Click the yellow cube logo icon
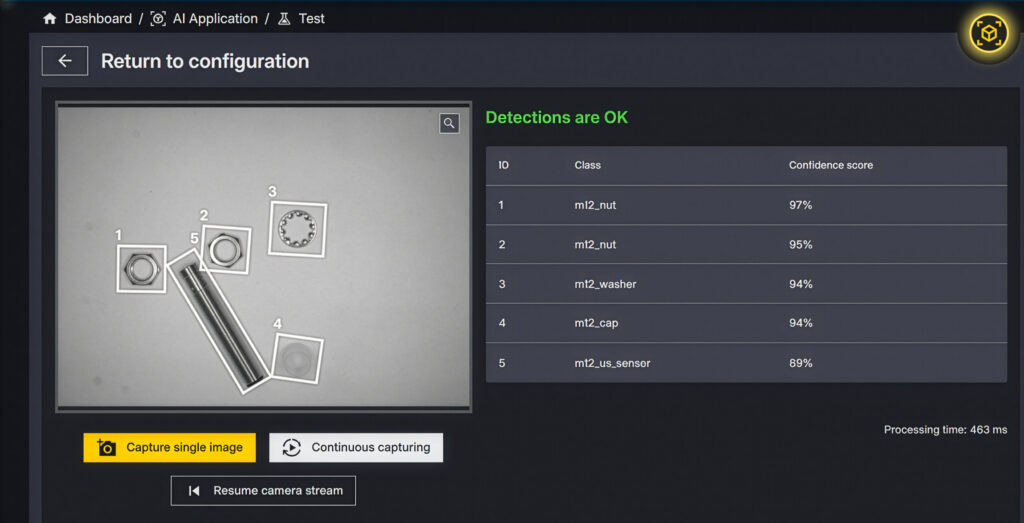Screen dimensions: 1024x523 pyautogui.click(x=988, y=34)
